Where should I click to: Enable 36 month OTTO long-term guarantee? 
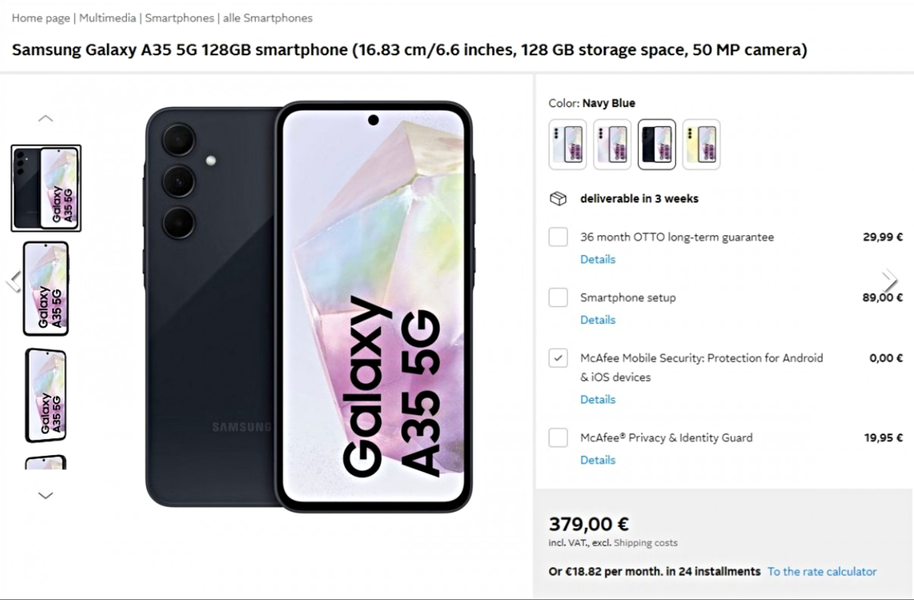[558, 237]
